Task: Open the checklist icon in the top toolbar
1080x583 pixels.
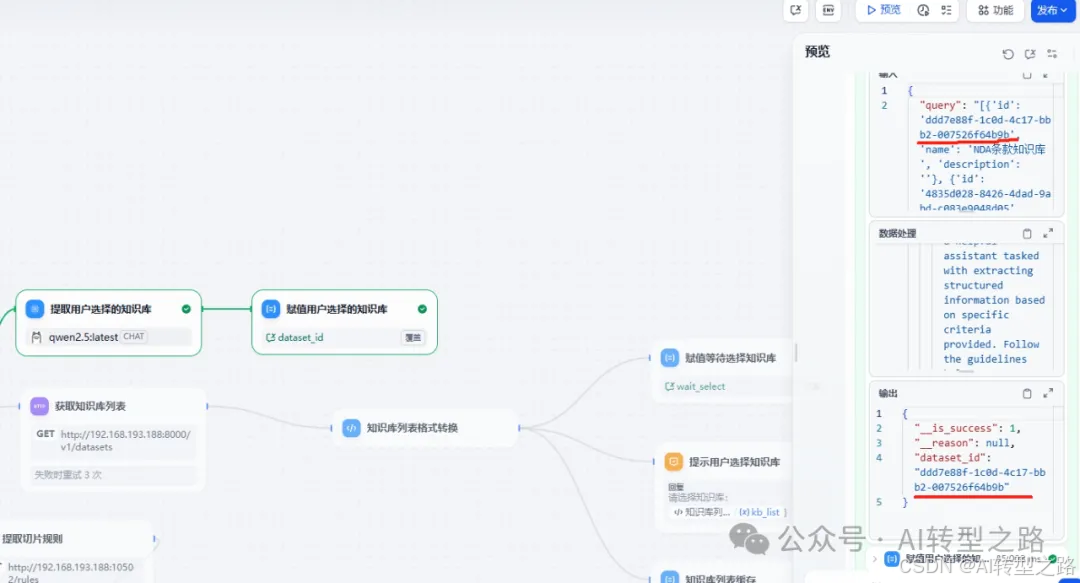Action: pyautogui.click(x=946, y=11)
